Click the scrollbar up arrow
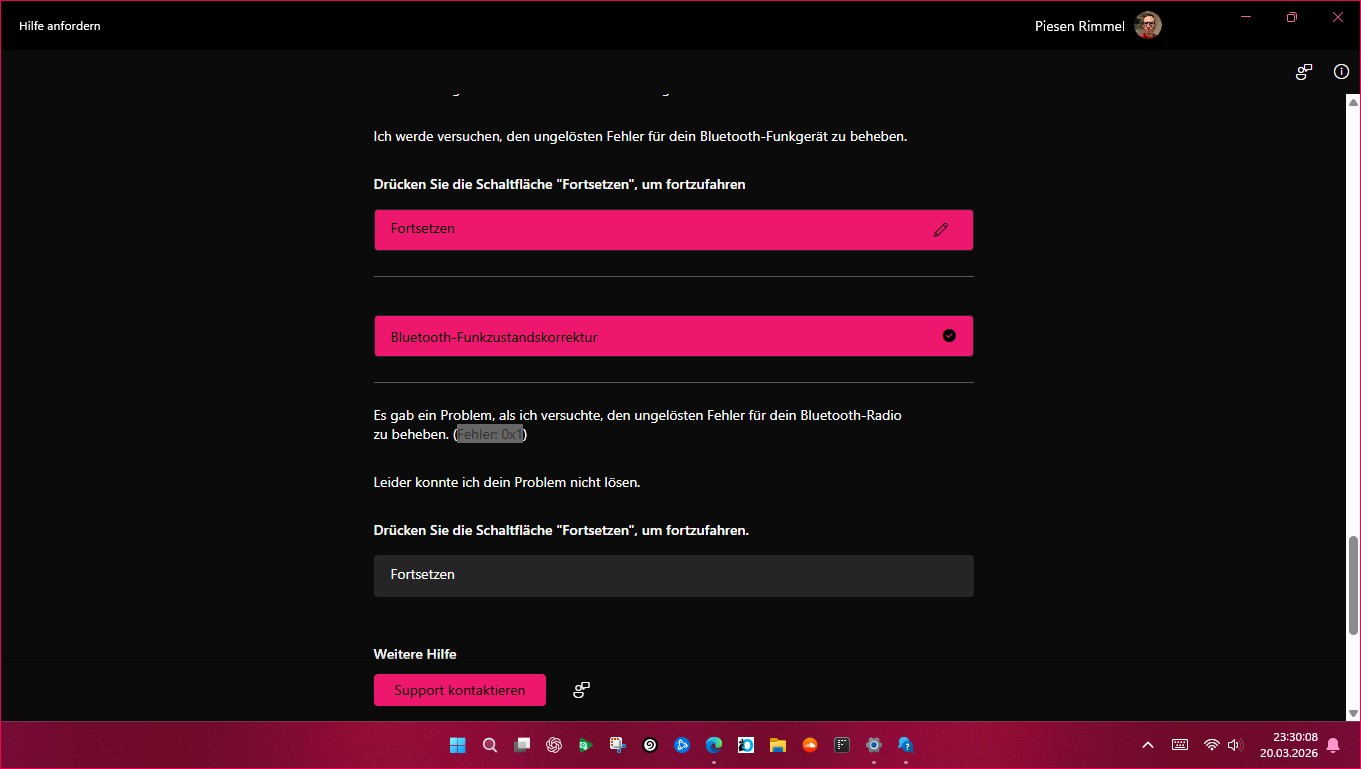This screenshot has height=769, width=1361. (1354, 102)
